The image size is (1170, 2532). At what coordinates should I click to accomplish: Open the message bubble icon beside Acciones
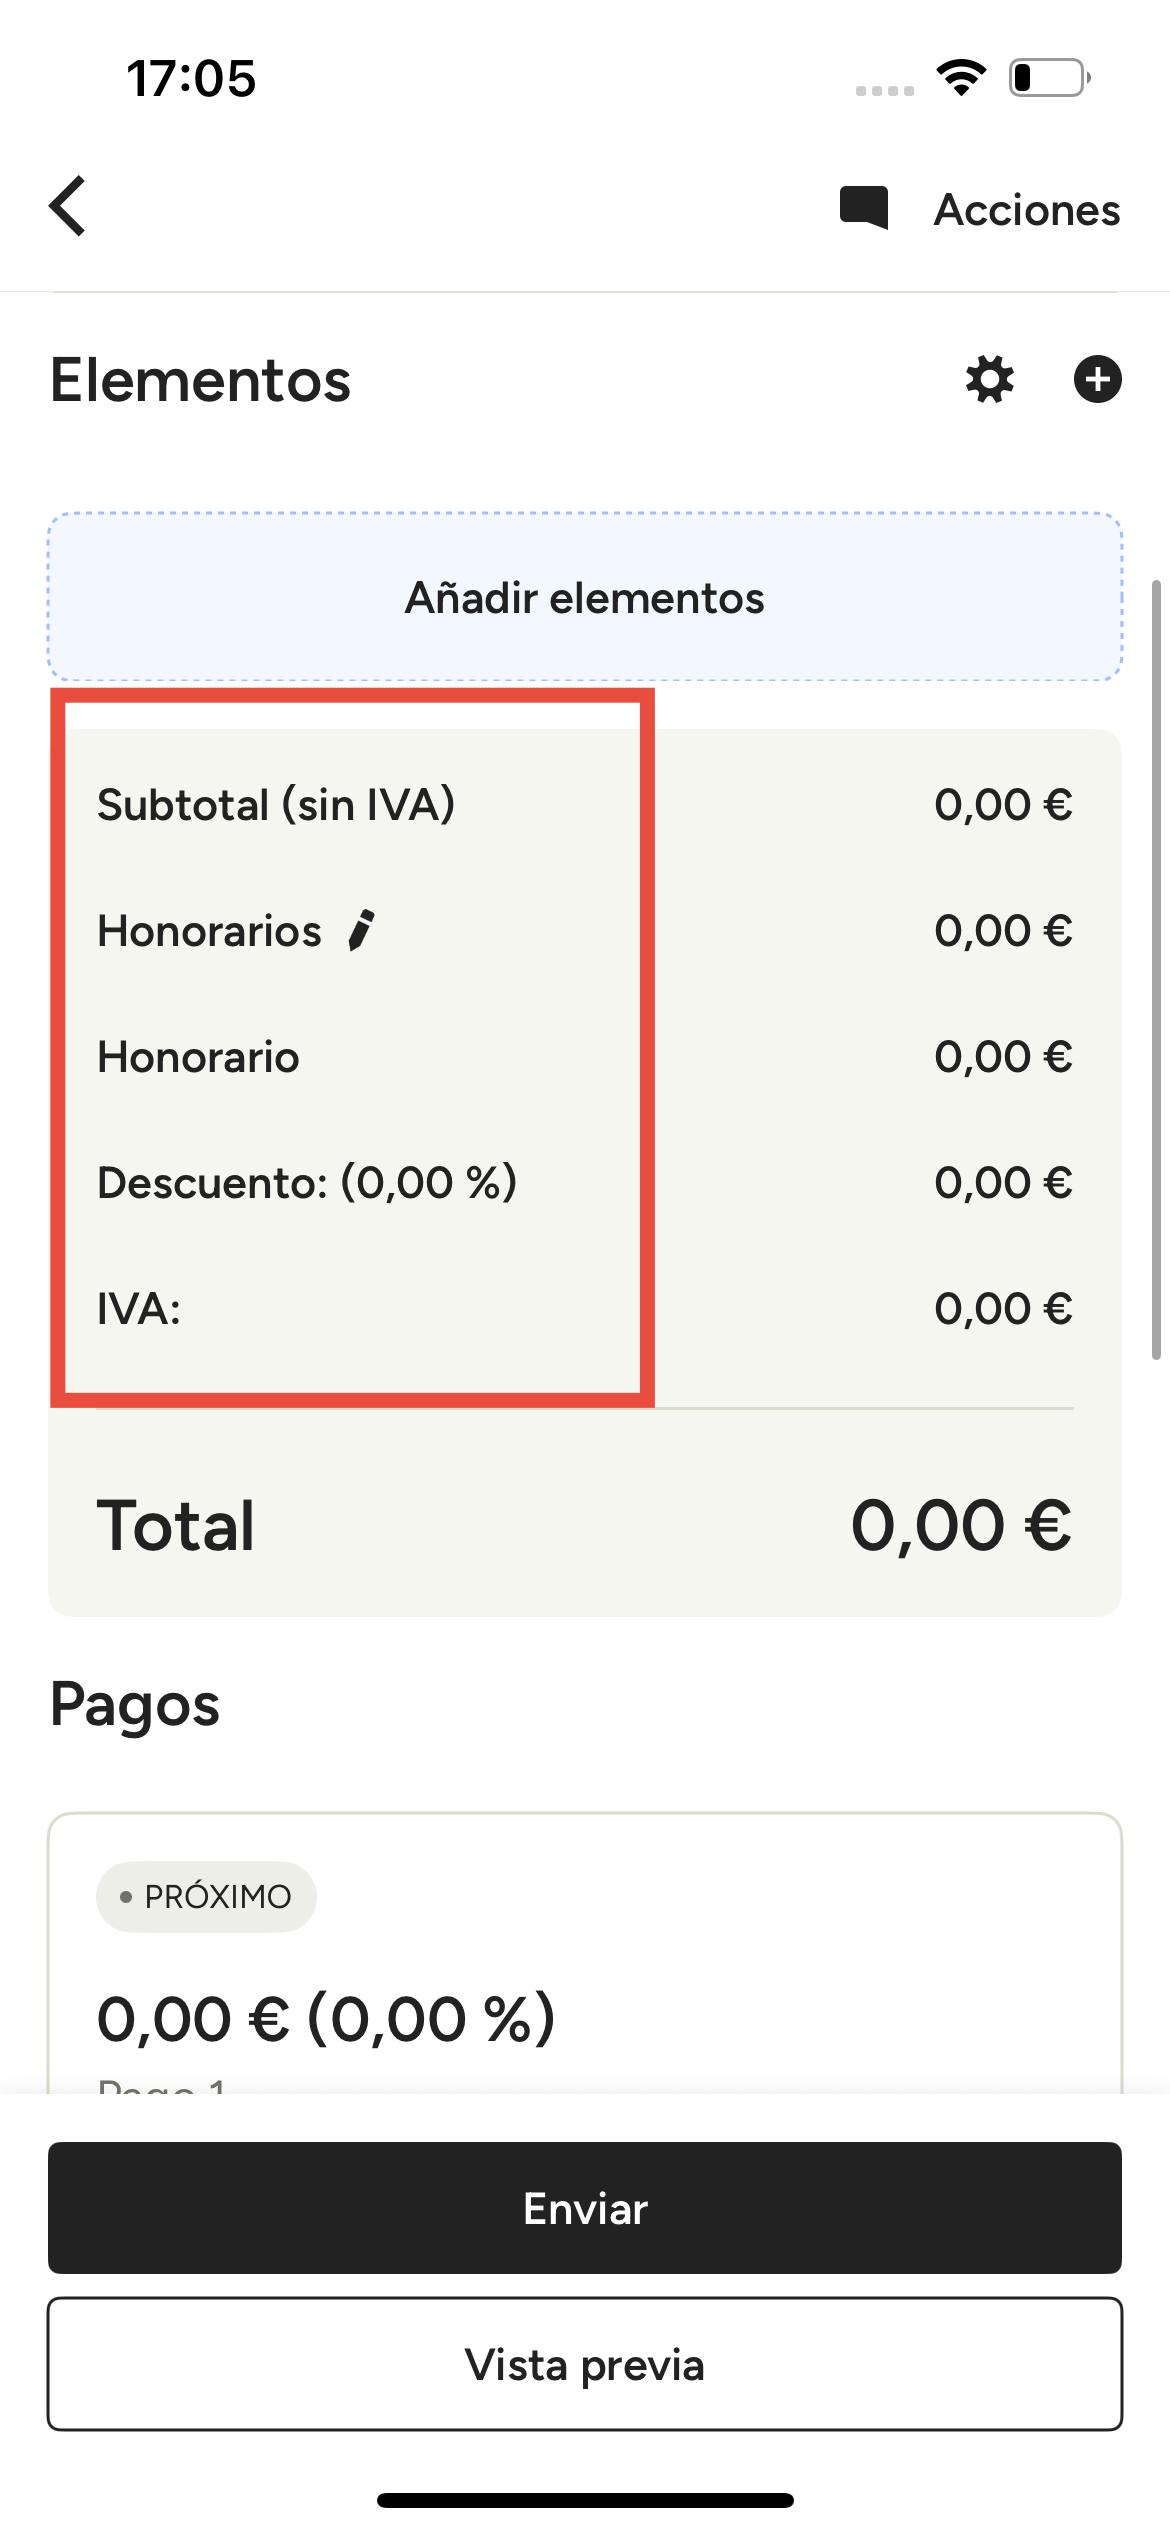tap(863, 208)
